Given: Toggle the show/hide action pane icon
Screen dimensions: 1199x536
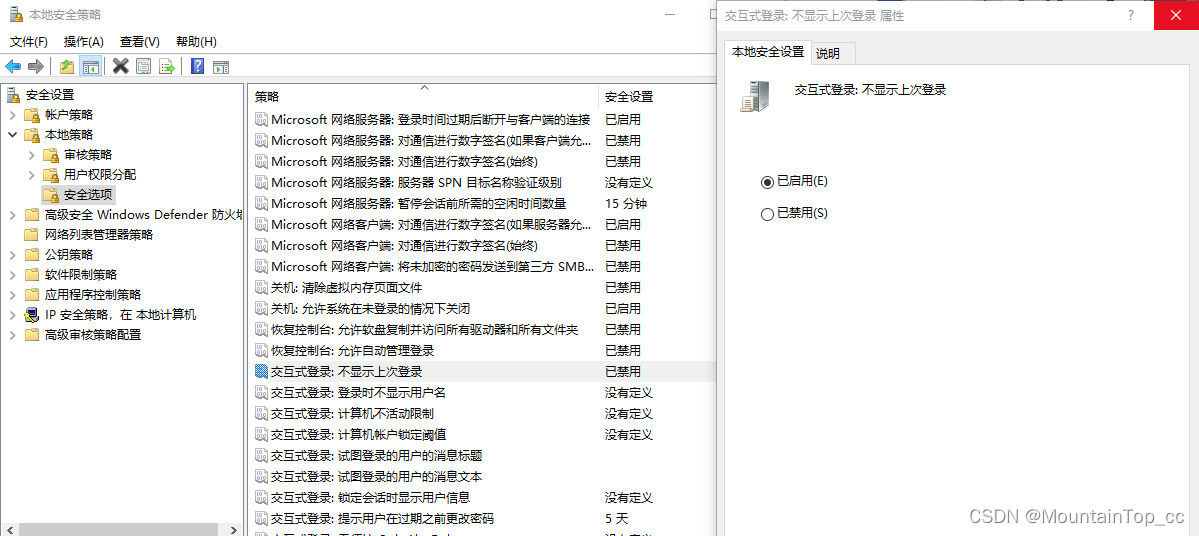Looking at the screenshot, I should click(x=221, y=67).
